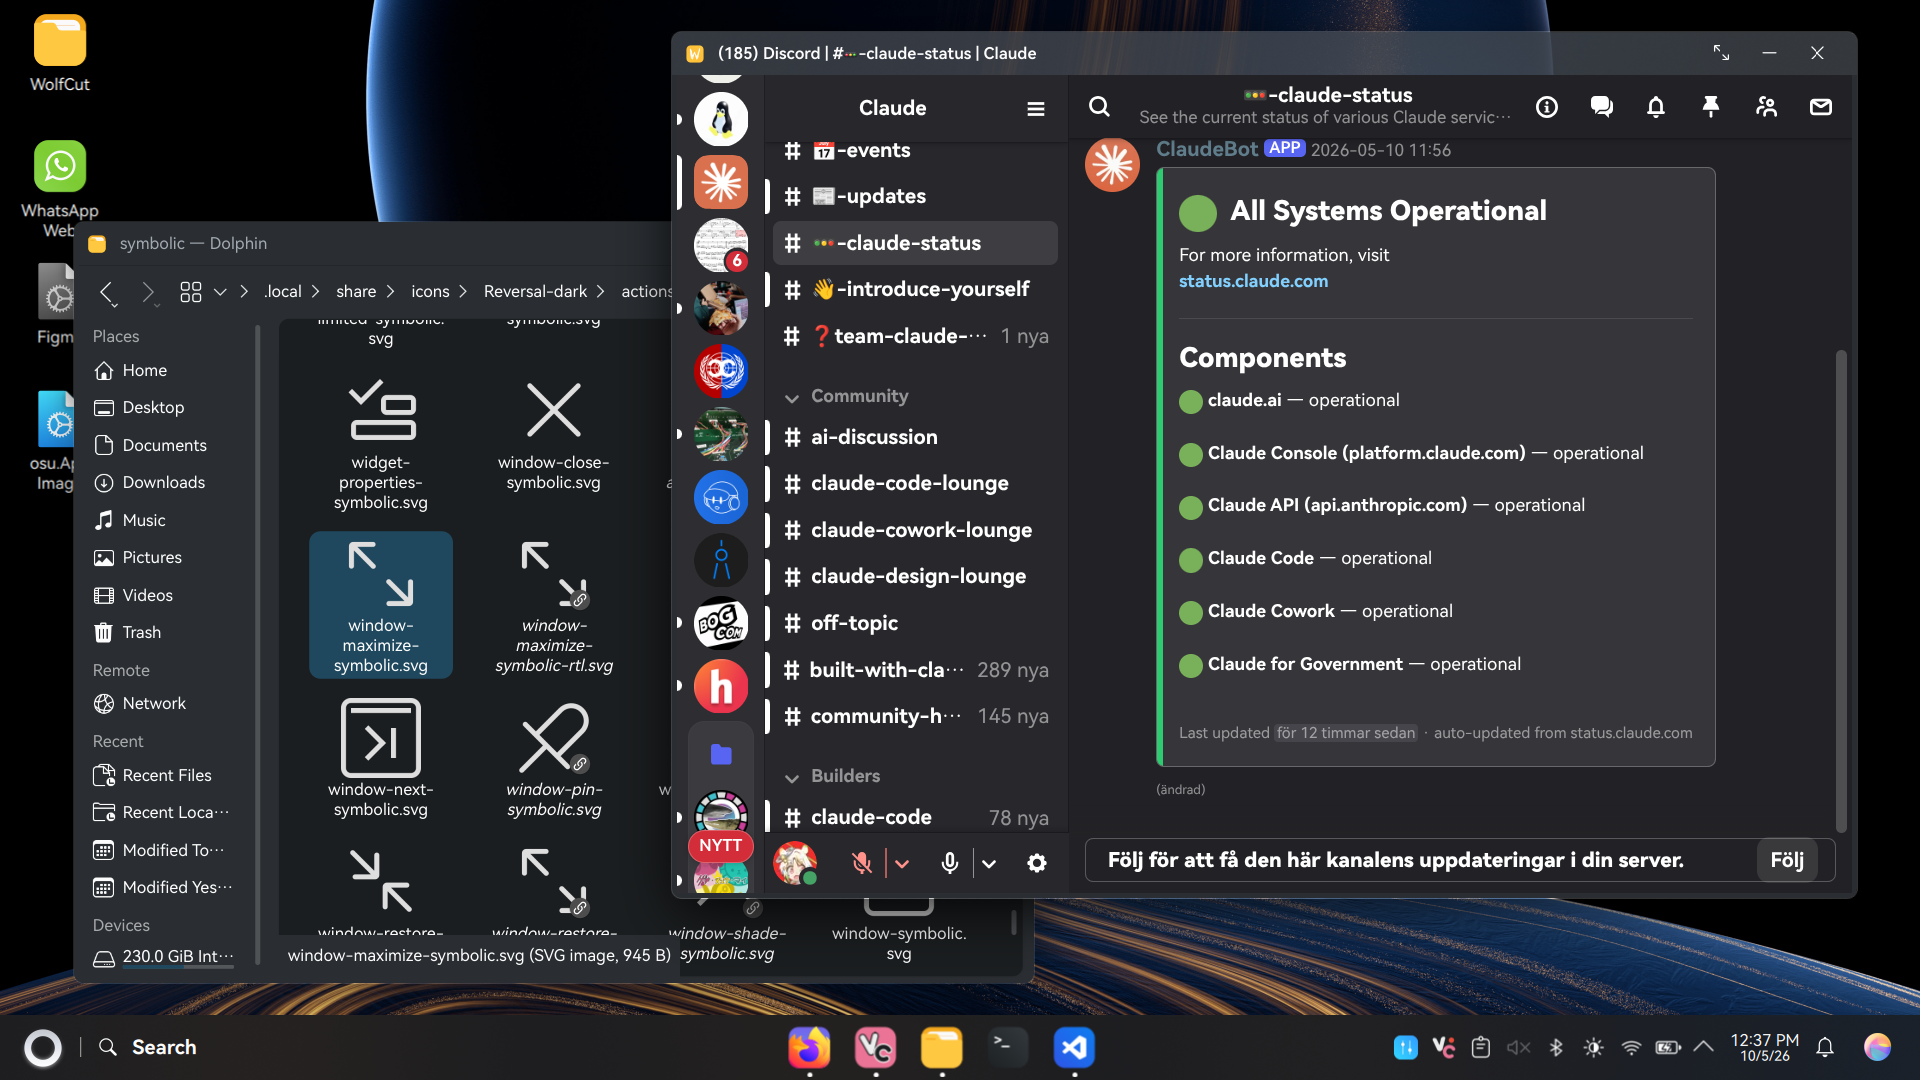This screenshot has width=1920, height=1080.
Task: Open WolfCut desktop folder
Action: point(60,54)
